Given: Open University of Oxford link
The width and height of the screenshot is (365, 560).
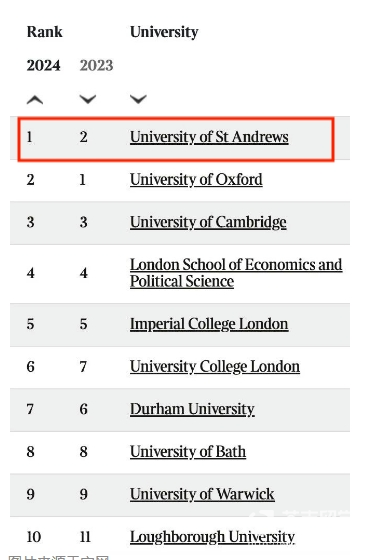Looking at the screenshot, I should coord(196,180).
